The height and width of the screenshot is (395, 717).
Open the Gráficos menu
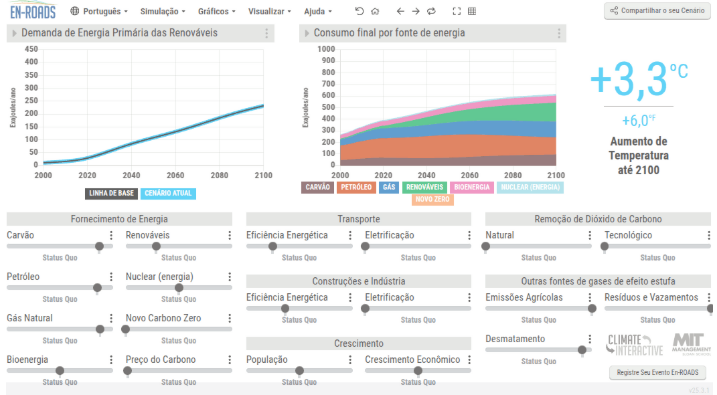click(x=216, y=11)
